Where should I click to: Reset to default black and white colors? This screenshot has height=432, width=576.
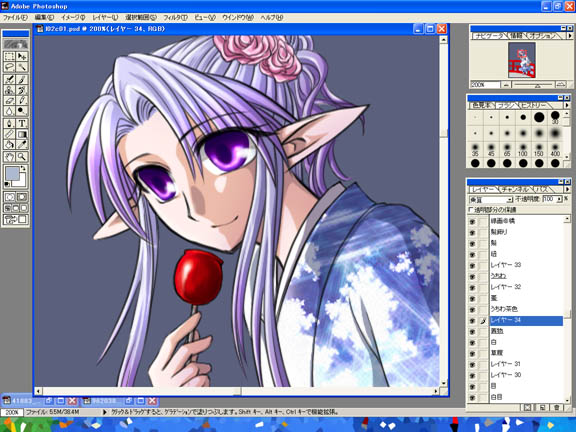click(x=7, y=184)
